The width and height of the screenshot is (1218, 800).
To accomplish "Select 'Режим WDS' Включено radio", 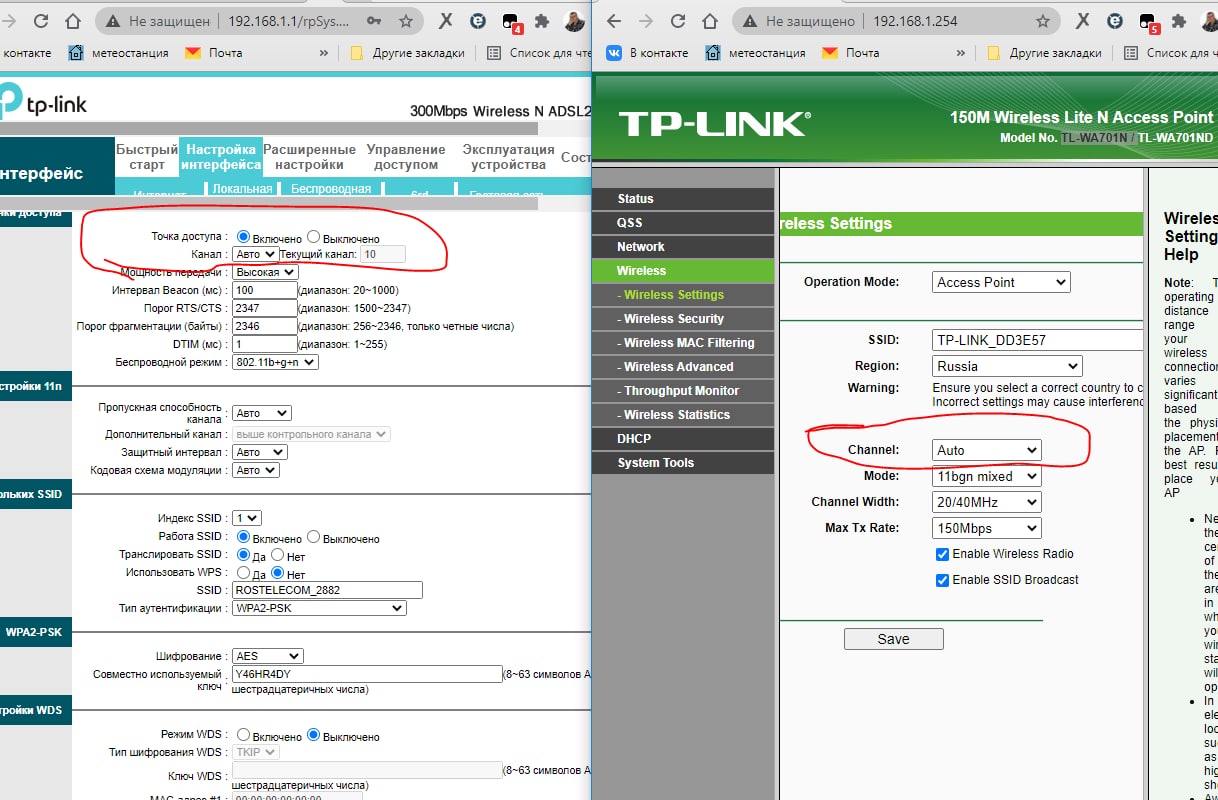I will 243,735.
